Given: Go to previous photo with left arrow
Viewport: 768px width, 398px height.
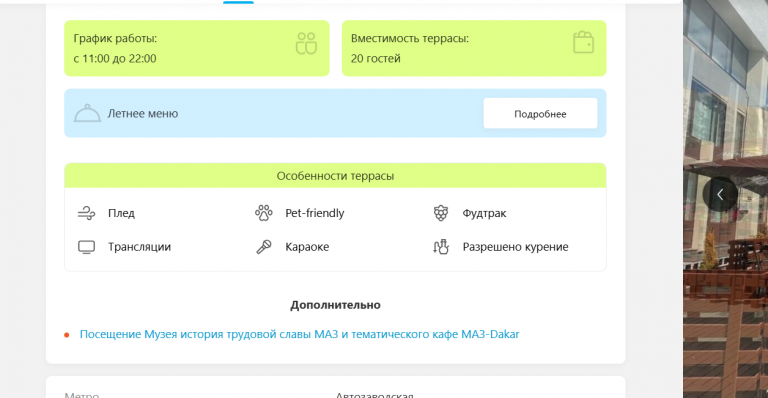Looking at the screenshot, I should coord(720,195).
